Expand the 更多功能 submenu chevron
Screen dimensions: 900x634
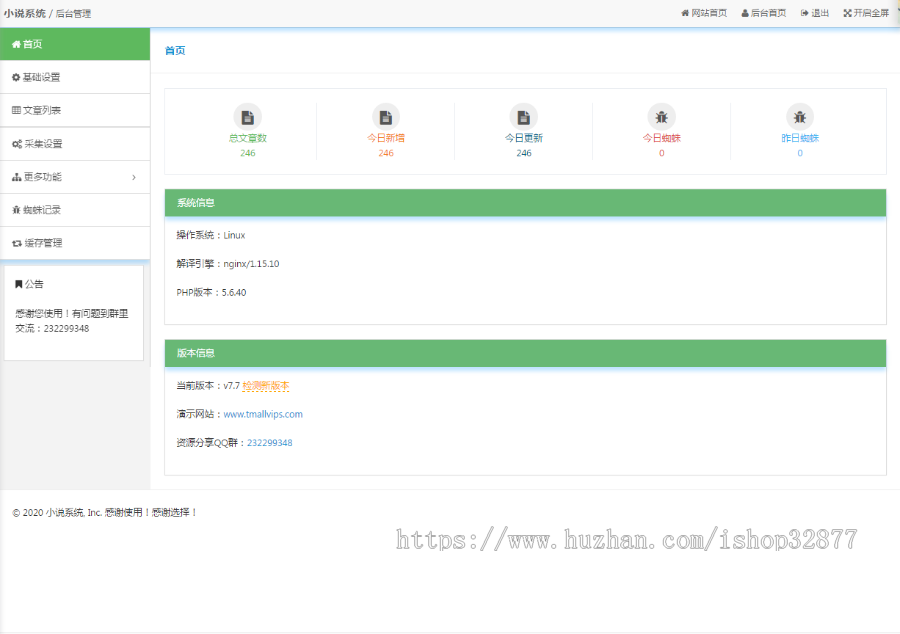click(135, 177)
